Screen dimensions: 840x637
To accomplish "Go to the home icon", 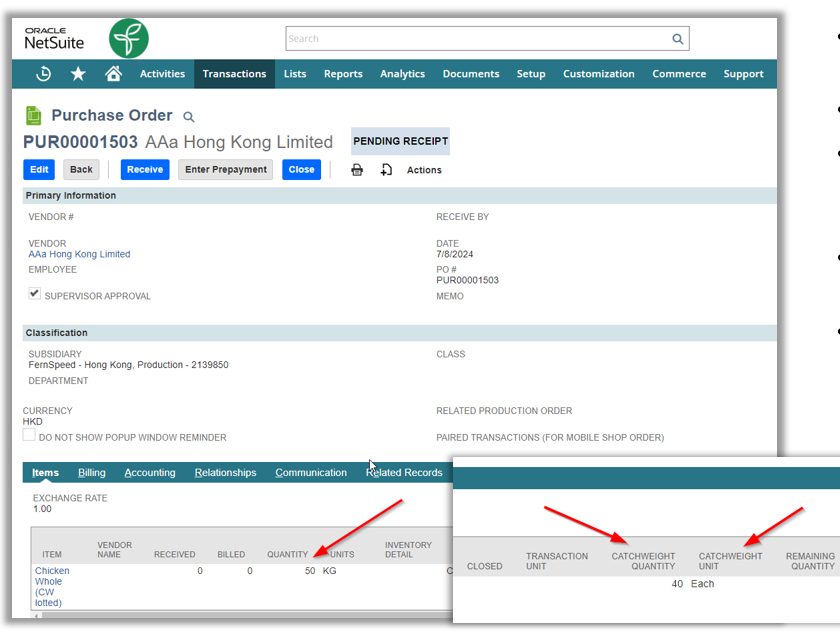I will pos(113,73).
